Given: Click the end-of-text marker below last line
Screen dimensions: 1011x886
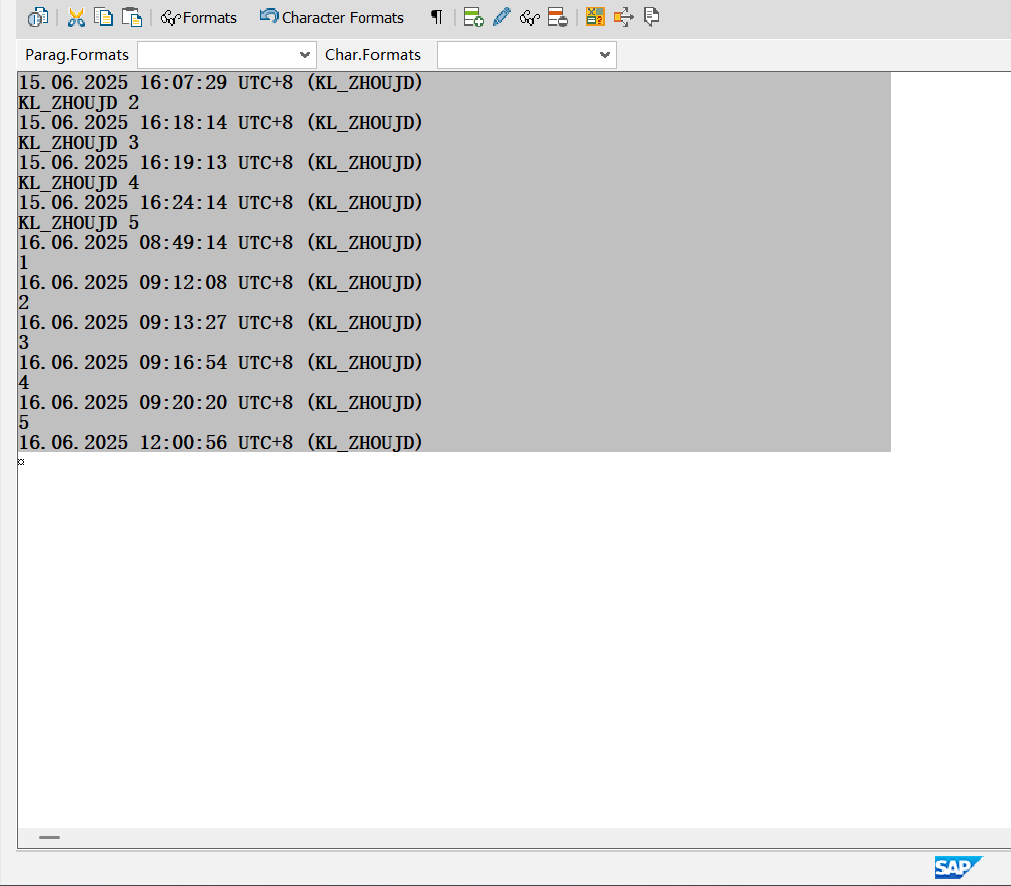Looking at the screenshot, I should click(x=21, y=462).
